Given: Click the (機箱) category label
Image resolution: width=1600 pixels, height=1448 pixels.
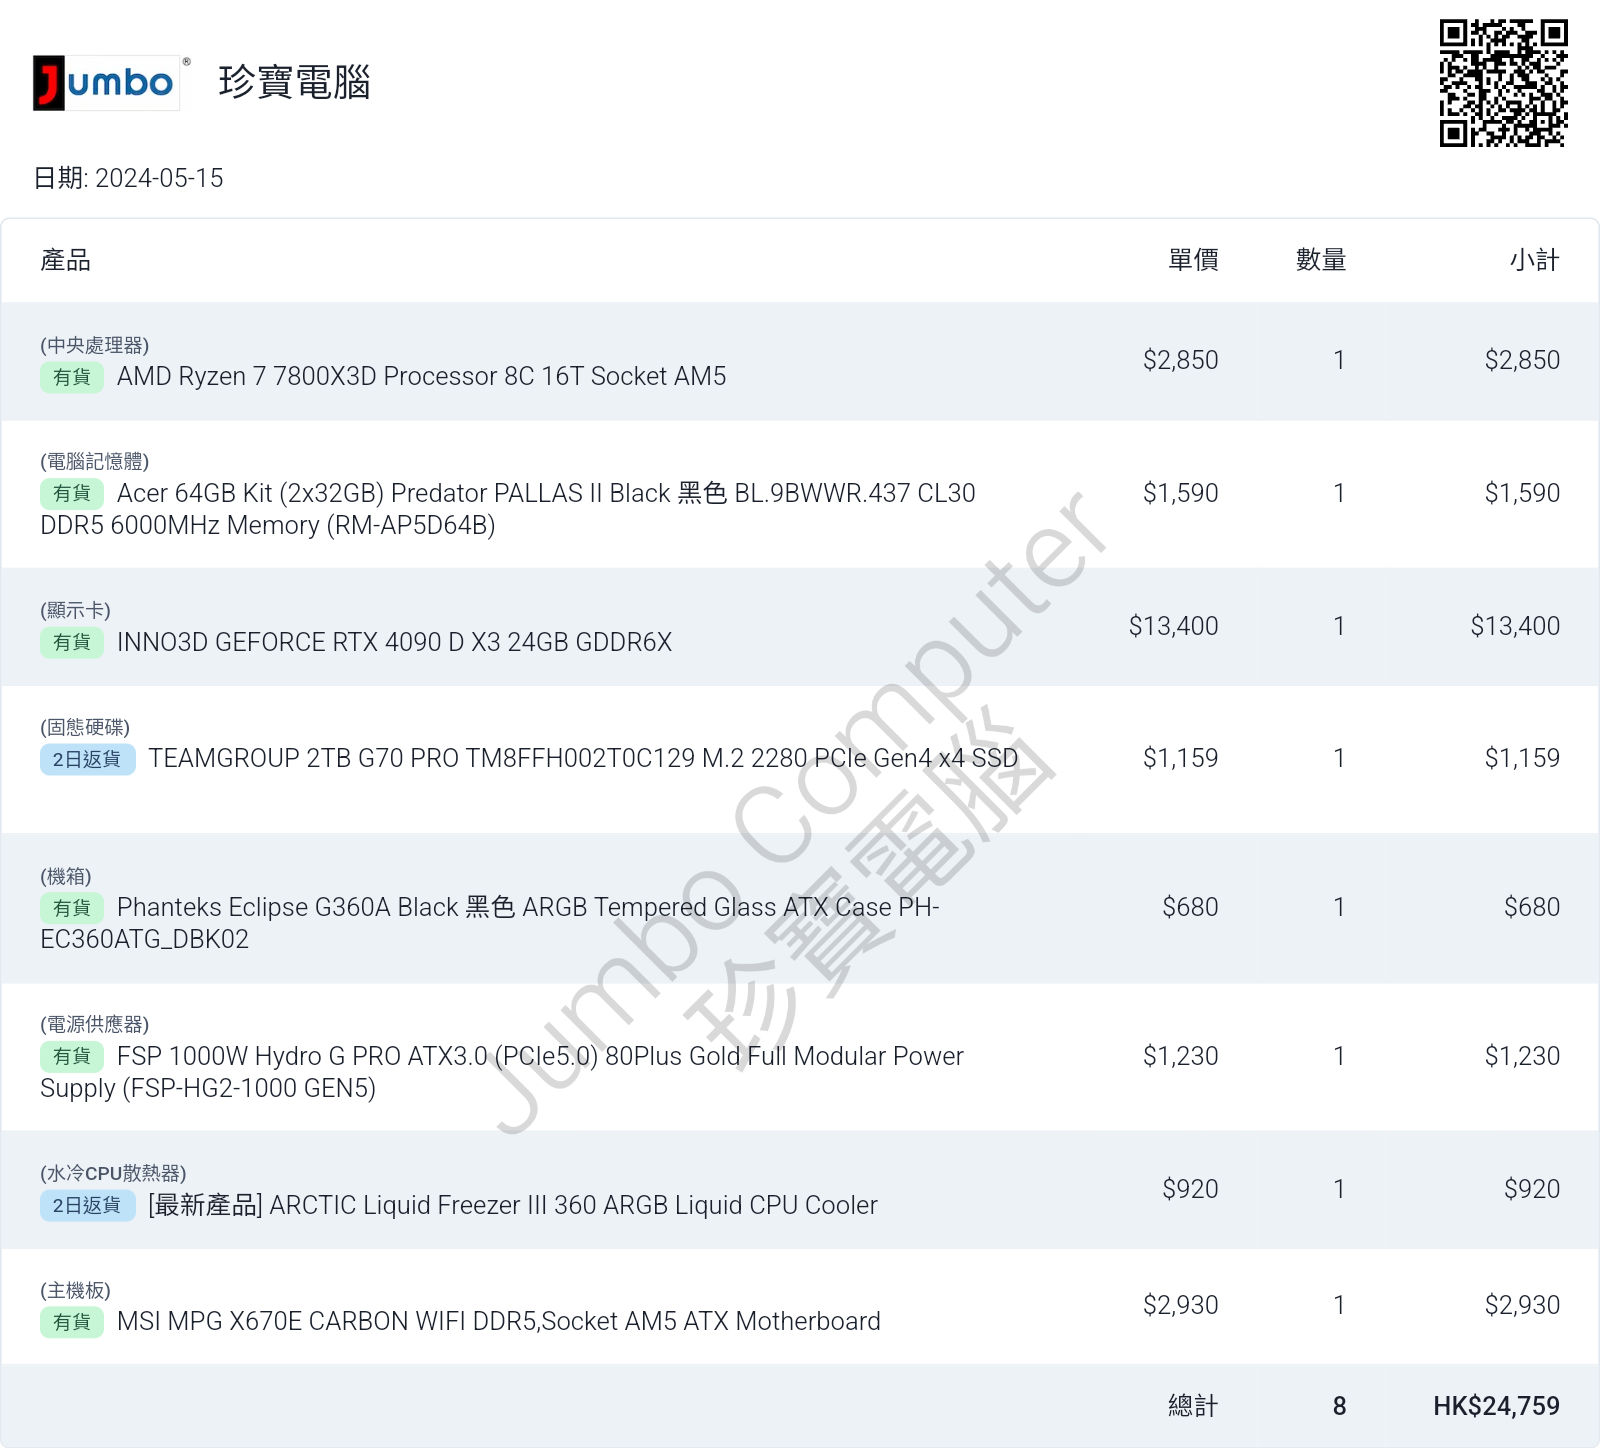Looking at the screenshot, I should point(66,876).
